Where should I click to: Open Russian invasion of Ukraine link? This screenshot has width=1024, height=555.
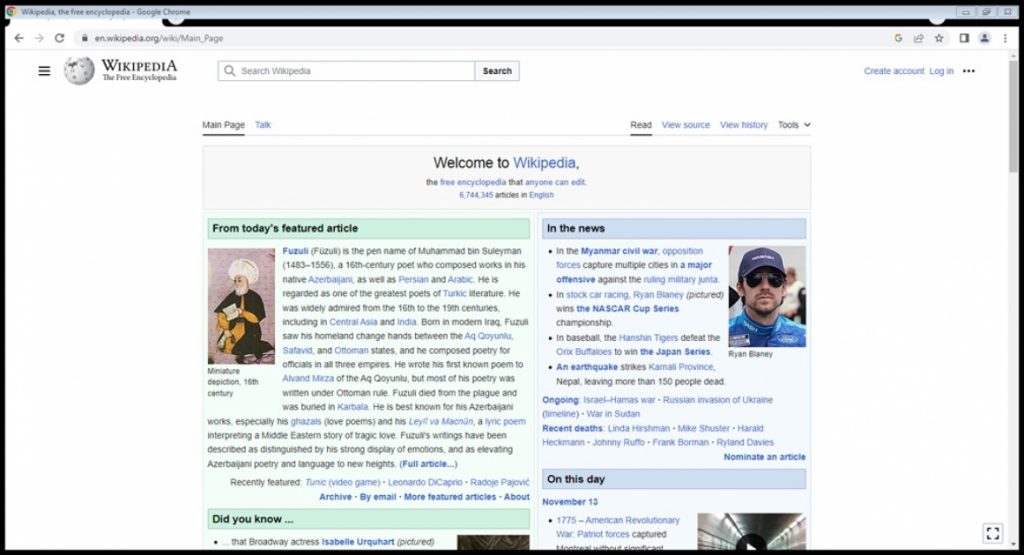pos(718,400)
